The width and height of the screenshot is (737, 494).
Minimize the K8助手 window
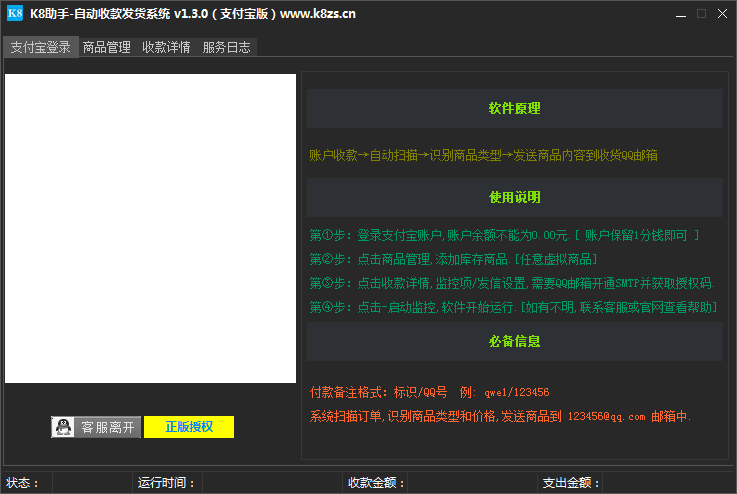click(x=681, y=14)
